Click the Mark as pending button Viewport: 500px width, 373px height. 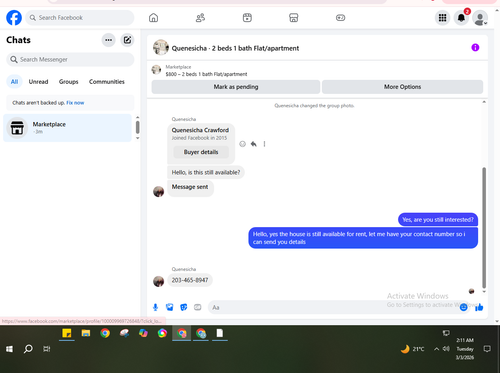(236, 87)
